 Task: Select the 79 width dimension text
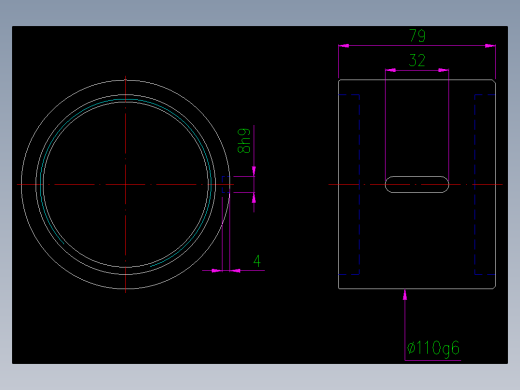tap(417, 36)
